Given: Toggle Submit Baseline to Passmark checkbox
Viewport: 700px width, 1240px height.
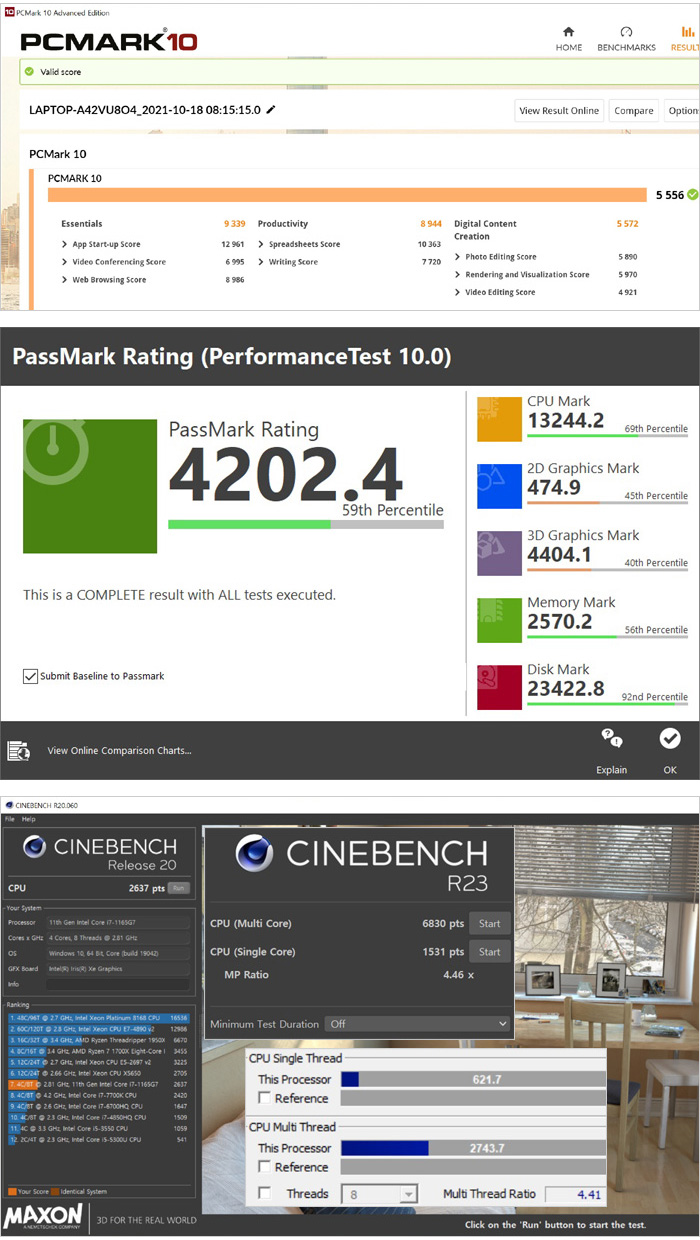Looking at the screenshot, I should coord(30,676).
